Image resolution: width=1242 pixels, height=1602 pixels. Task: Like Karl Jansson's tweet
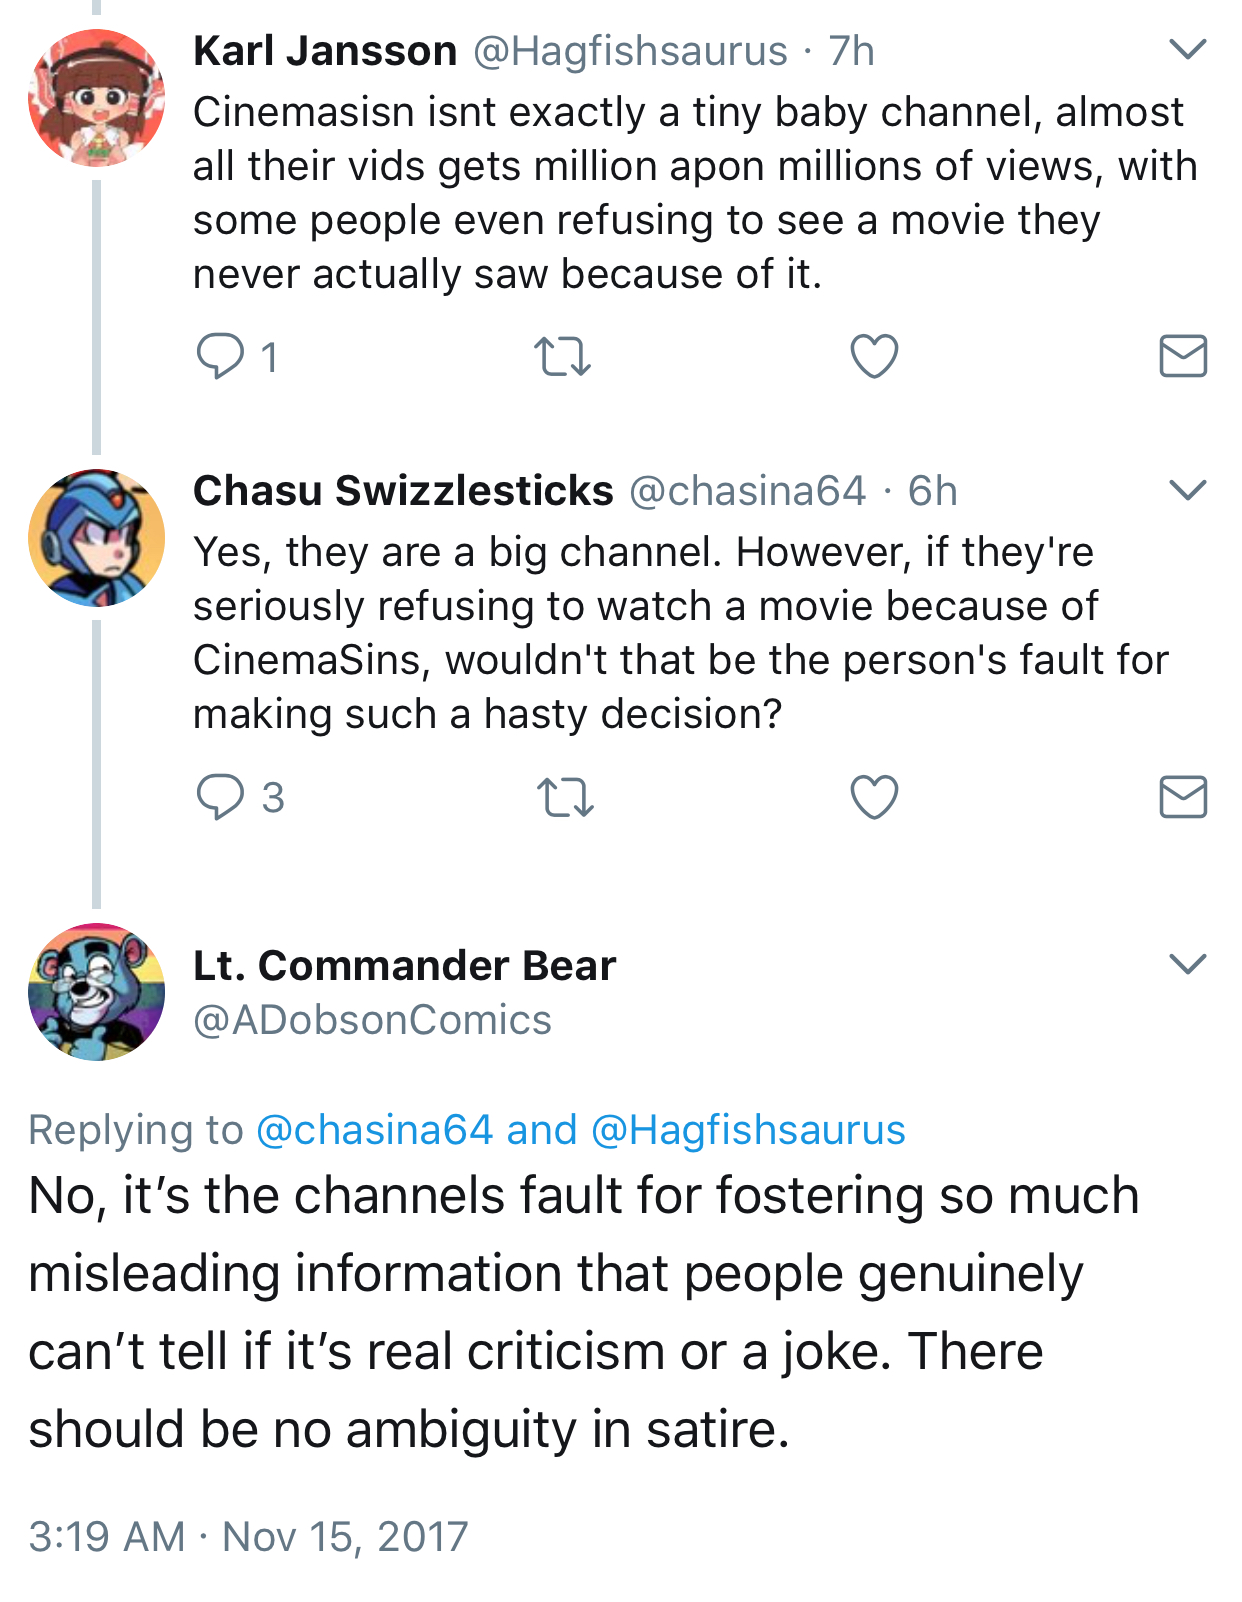coord(874,356)
